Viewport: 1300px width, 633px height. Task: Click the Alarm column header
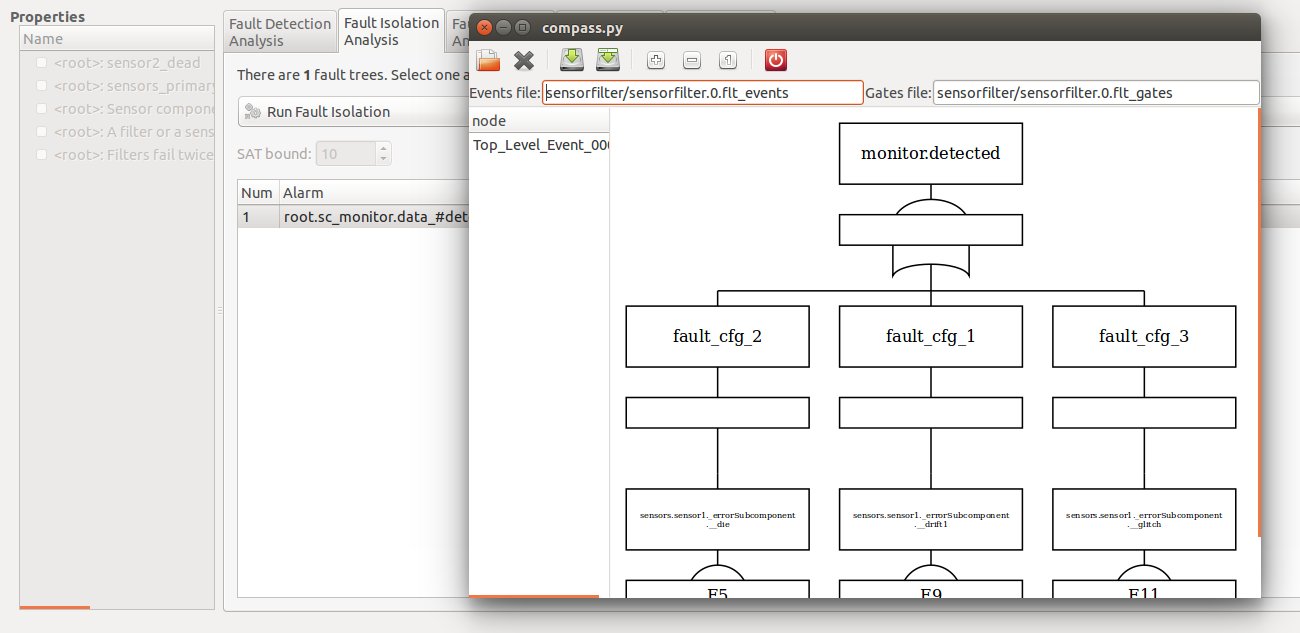click(x=373, y=192)
